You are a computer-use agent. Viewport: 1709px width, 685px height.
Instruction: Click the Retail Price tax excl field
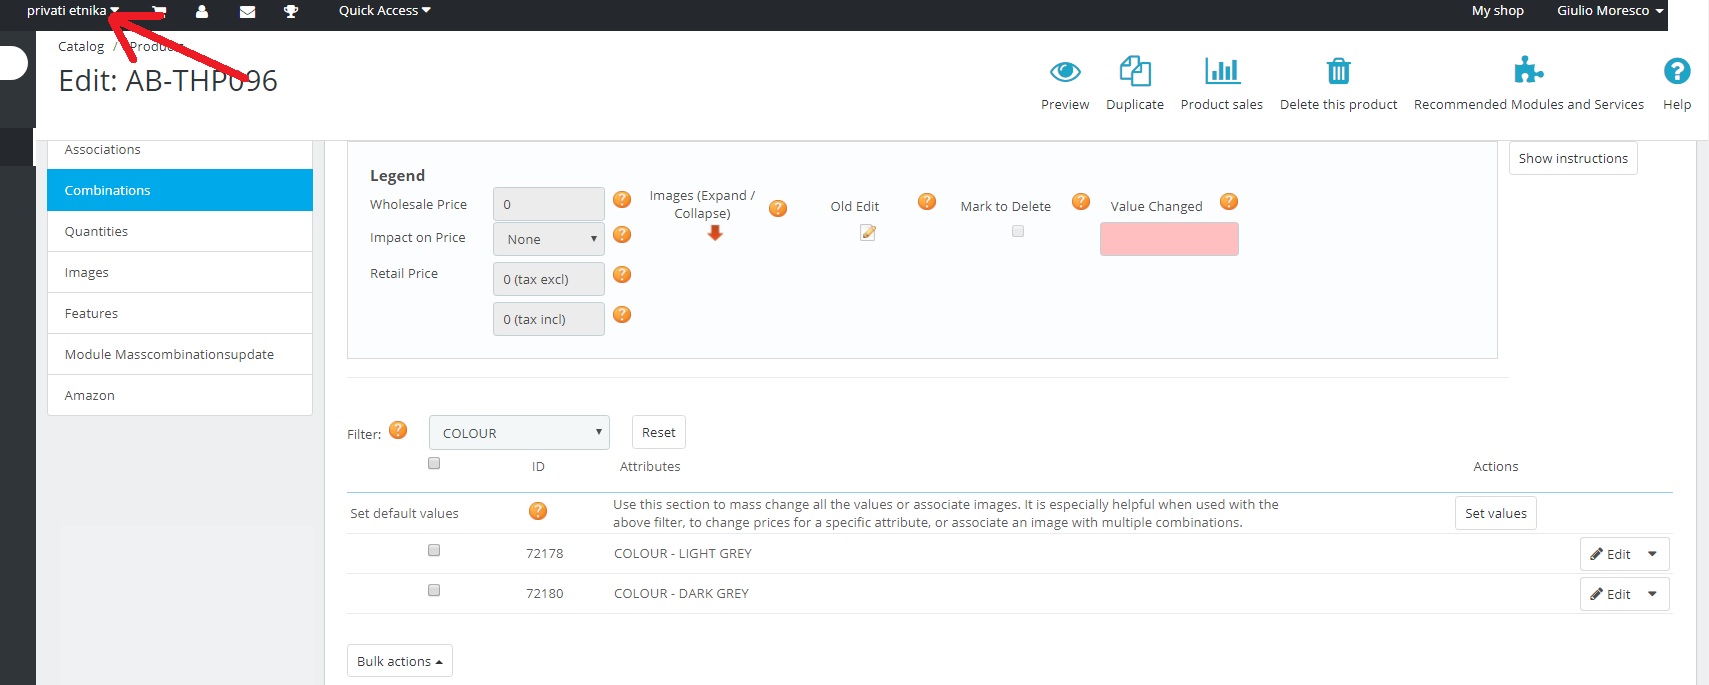(x=548, y=279)
